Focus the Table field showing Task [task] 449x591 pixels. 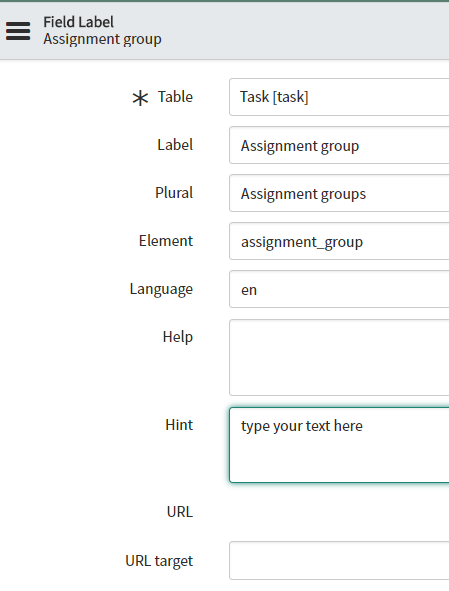[x=339, y=97]
